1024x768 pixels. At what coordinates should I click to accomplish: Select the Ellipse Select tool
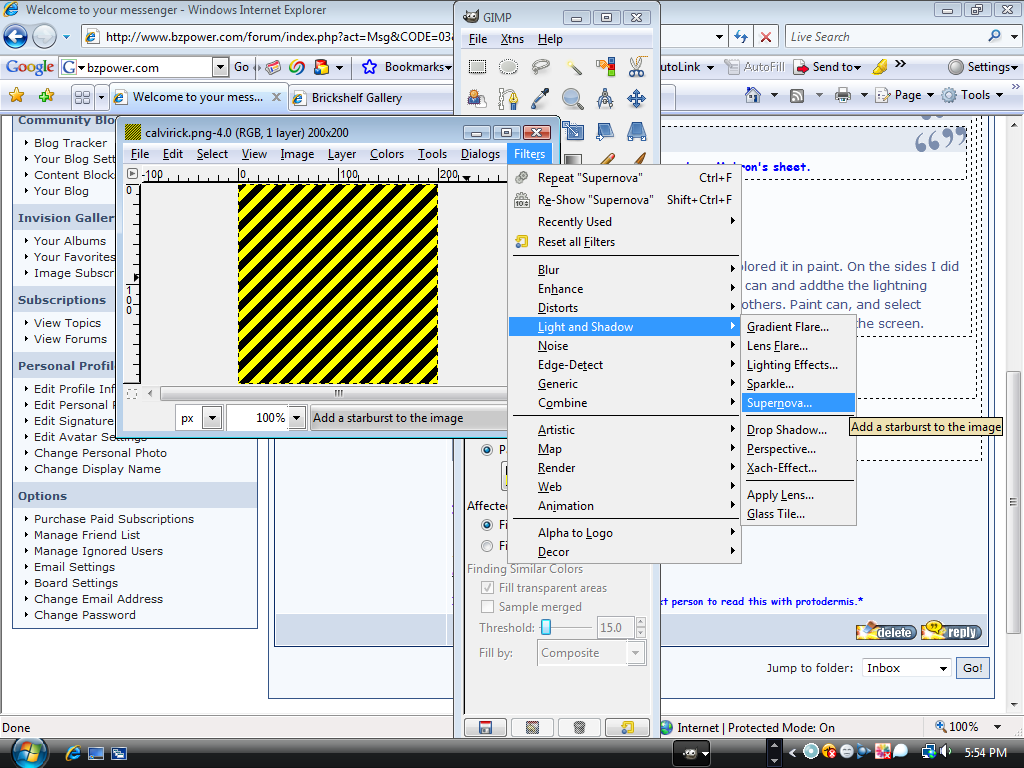[509, 67]
